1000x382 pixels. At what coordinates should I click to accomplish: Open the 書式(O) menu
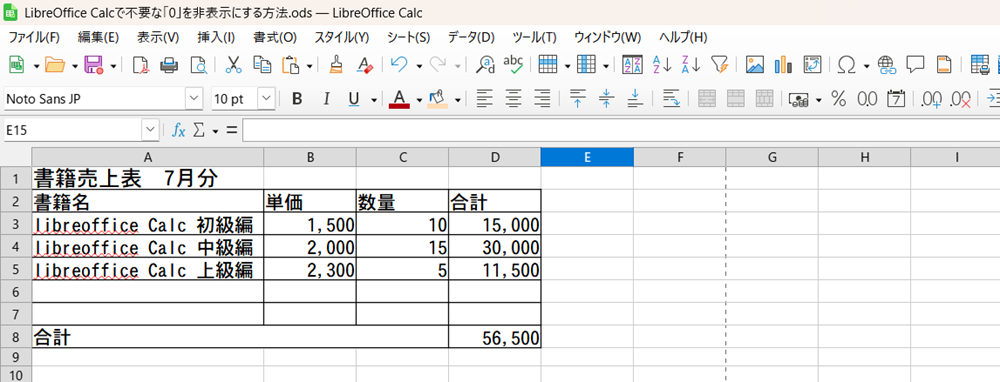[275, 37]
